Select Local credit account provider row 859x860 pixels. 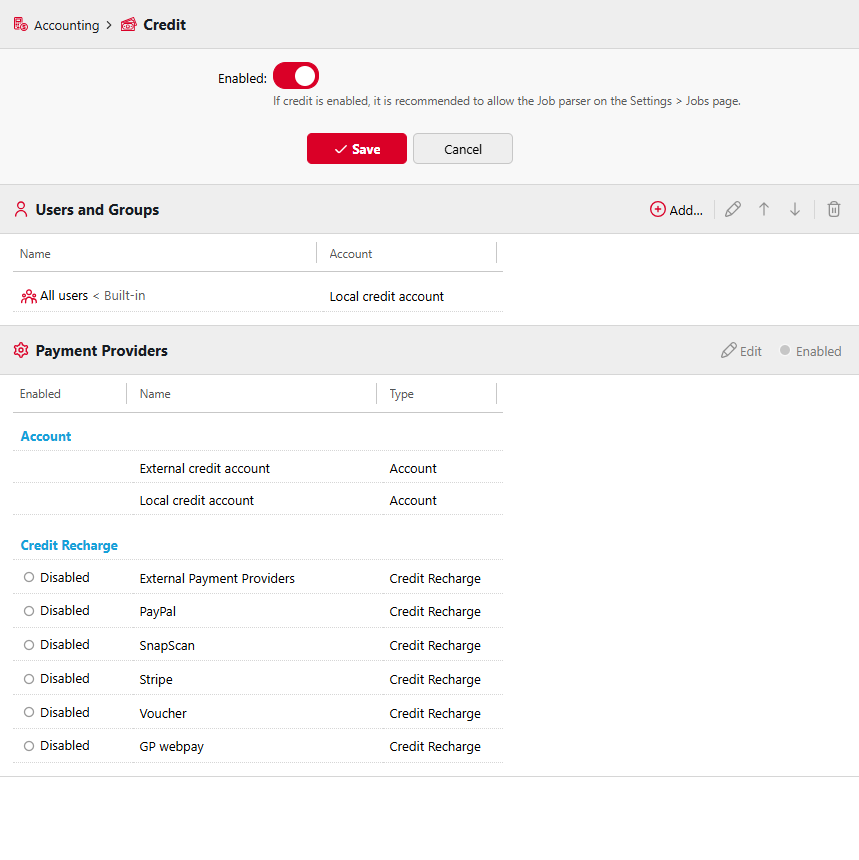pyautogui.click(x=258, y=500)
